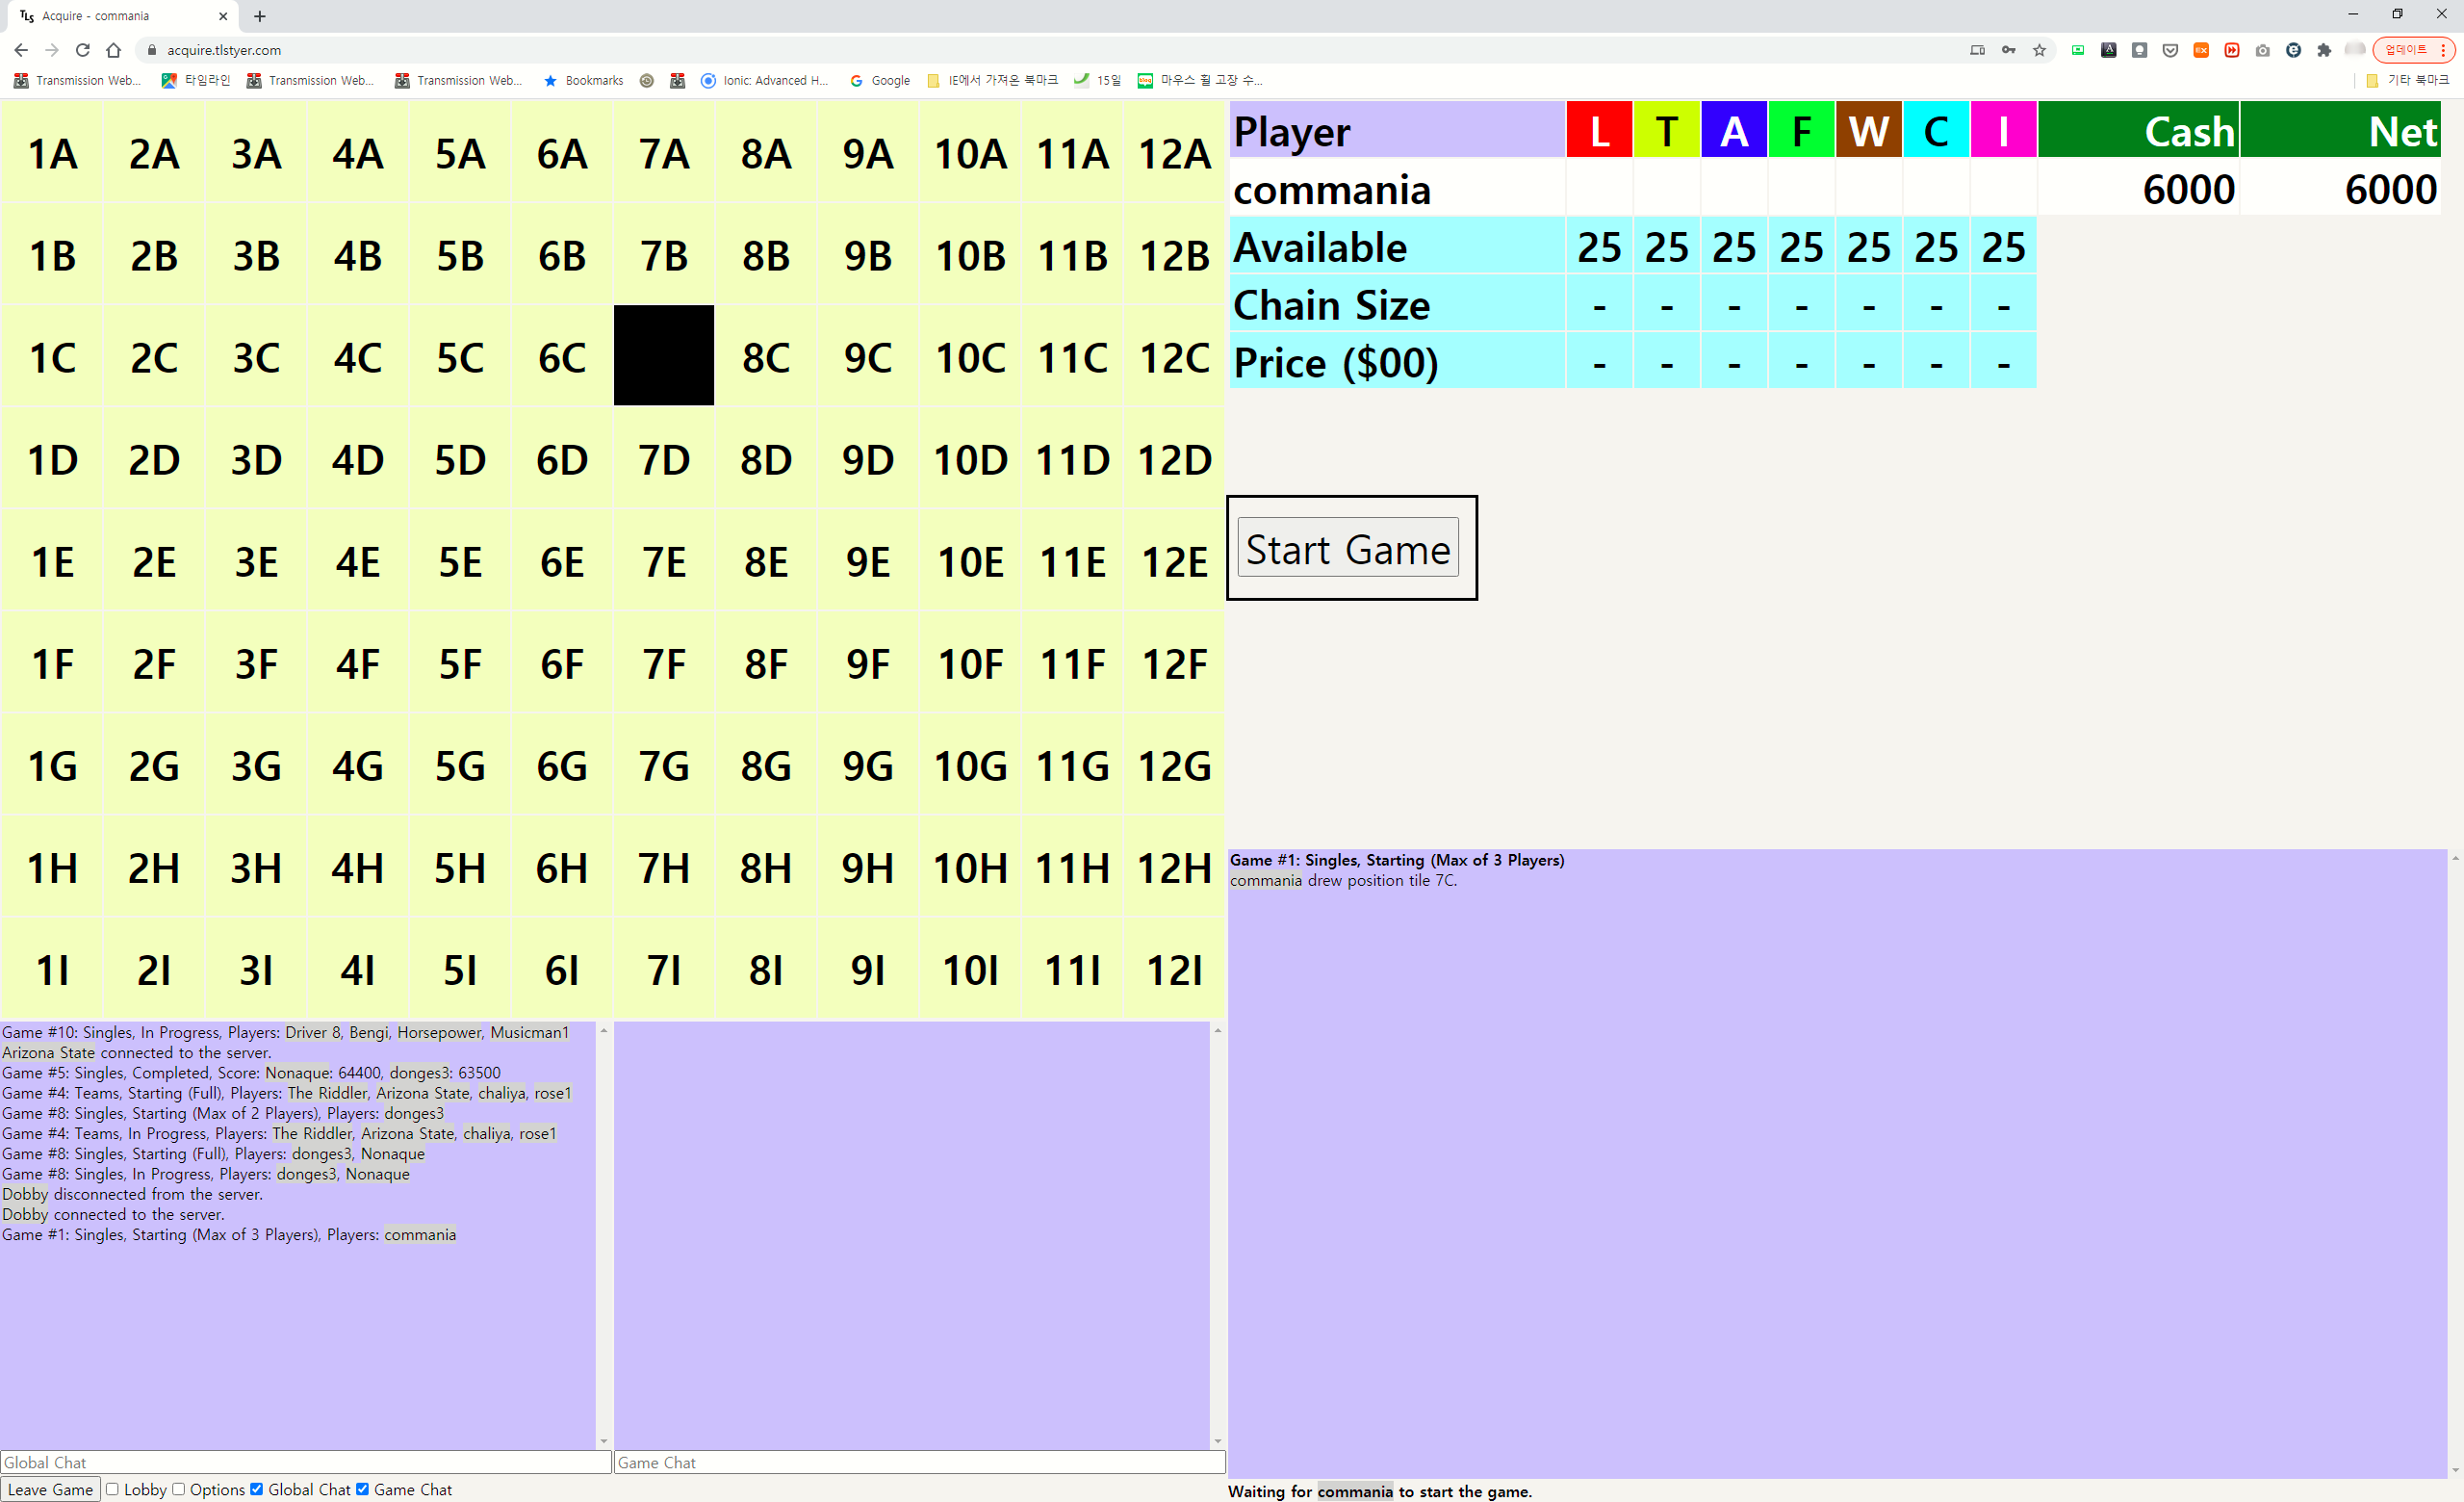This screenshot has width=2464, height=1502.
Task: Click the orange Ex extension icon
Action: (x=2201, y=50)
